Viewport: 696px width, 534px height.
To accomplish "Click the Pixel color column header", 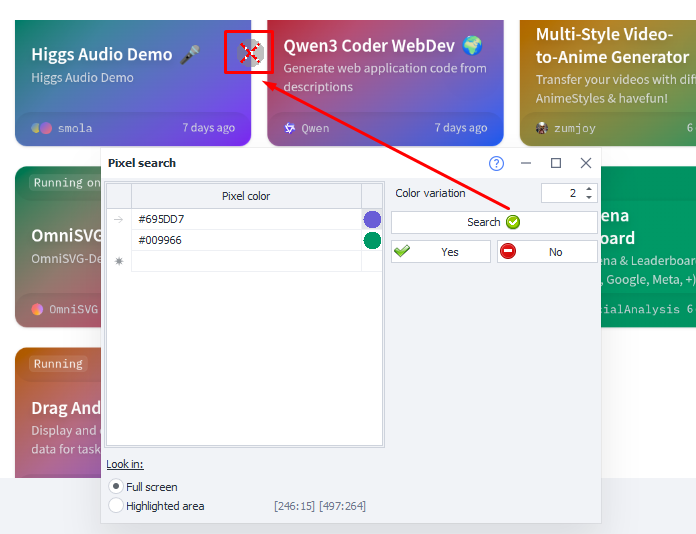I will (245, 196).
